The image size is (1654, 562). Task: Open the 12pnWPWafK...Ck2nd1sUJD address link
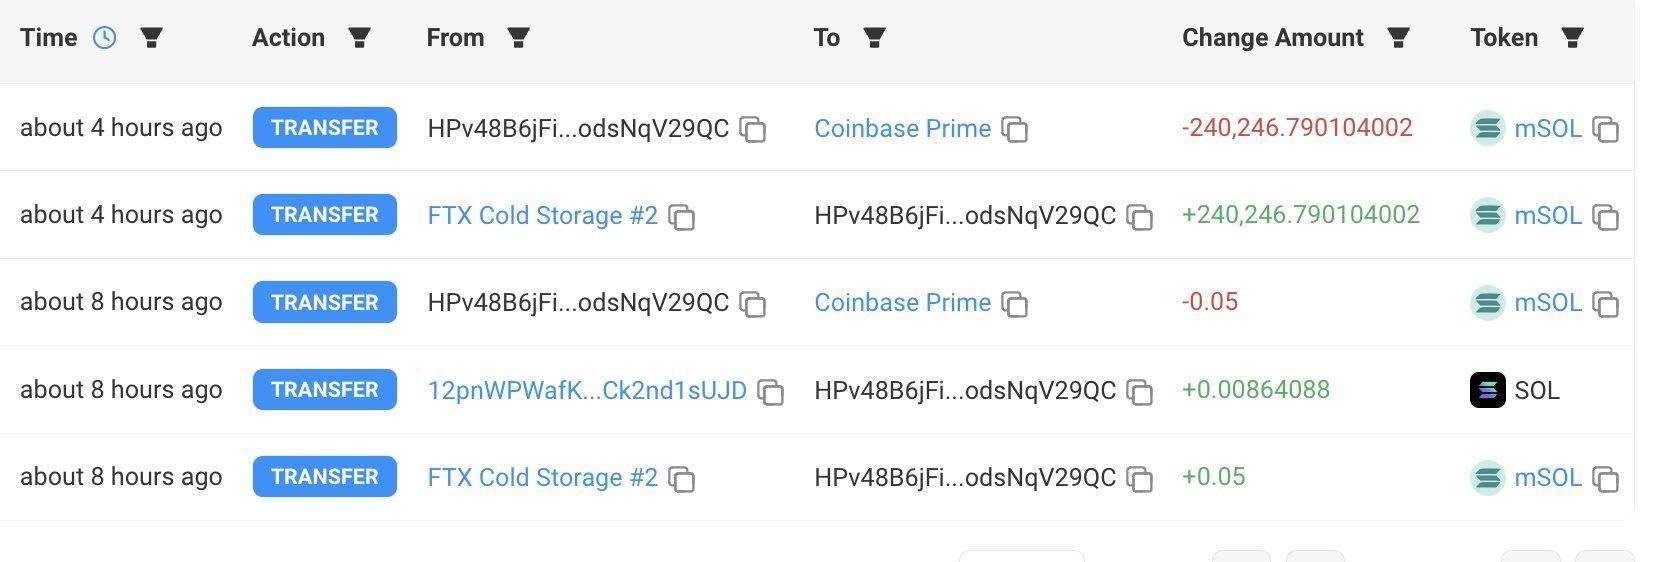point(586,390)
